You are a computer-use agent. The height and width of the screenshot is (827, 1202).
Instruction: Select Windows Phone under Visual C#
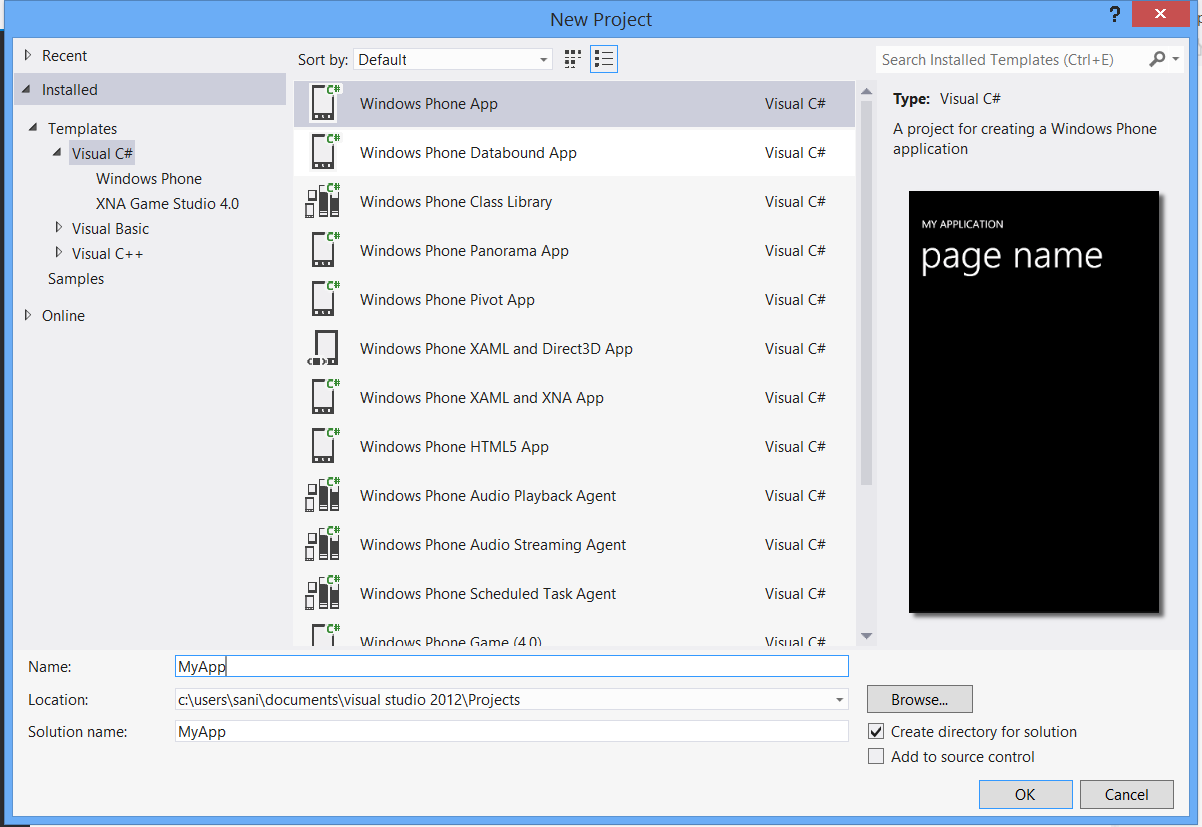point(149,178)
